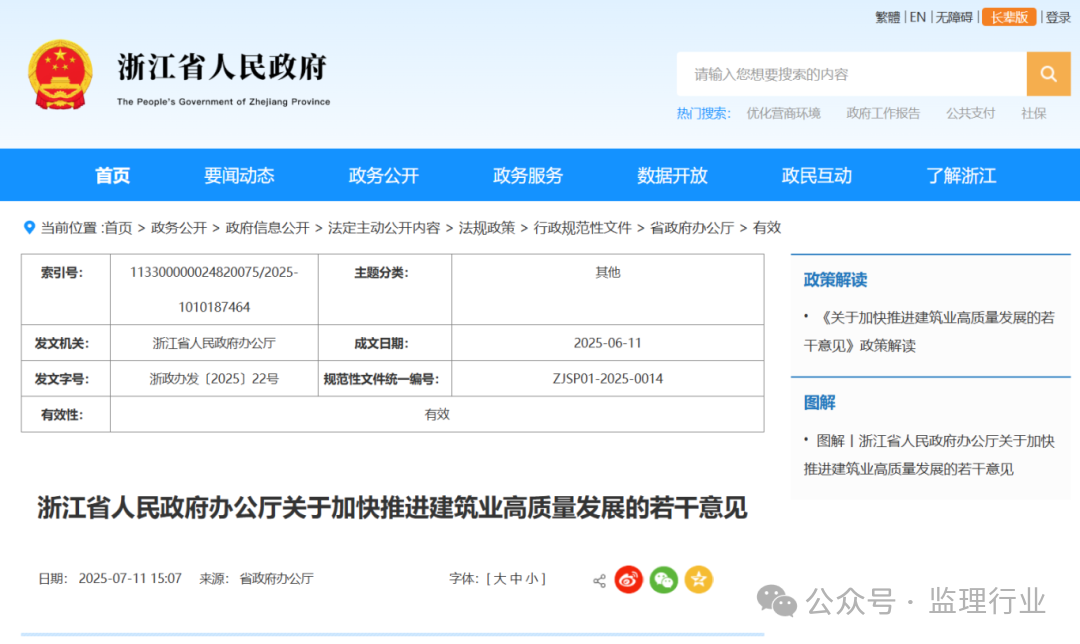Set font size to 大
The image size is (1080, 644).
pos(499,579)
